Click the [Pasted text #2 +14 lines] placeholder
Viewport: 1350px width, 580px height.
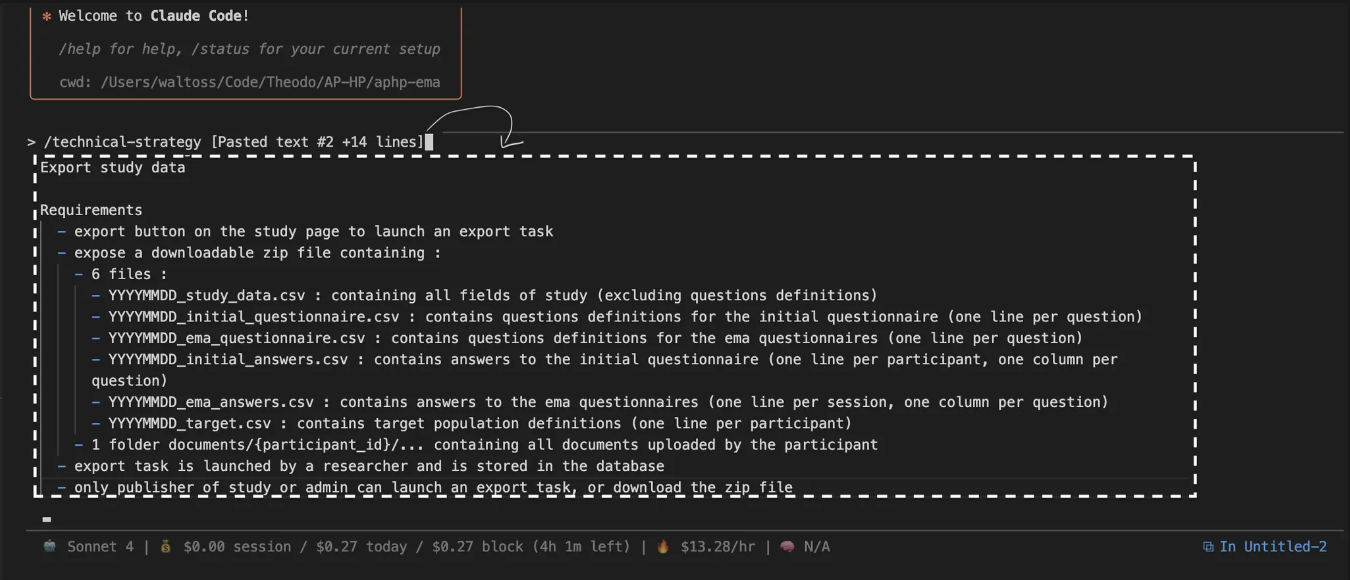tap(317, 142)
